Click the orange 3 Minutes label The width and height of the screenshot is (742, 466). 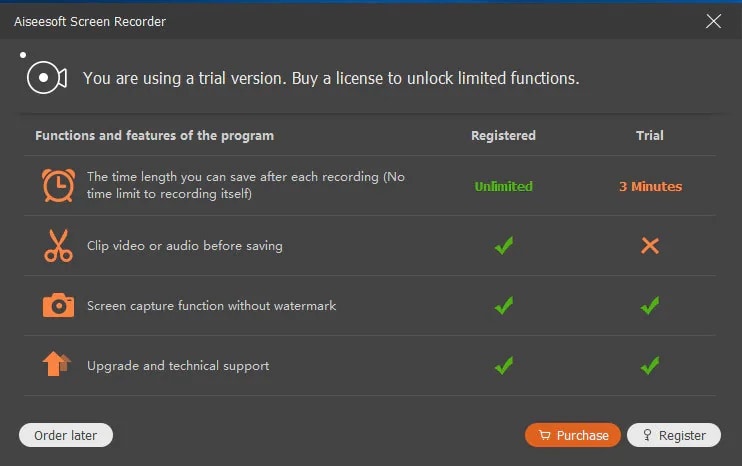coord(650,186)
